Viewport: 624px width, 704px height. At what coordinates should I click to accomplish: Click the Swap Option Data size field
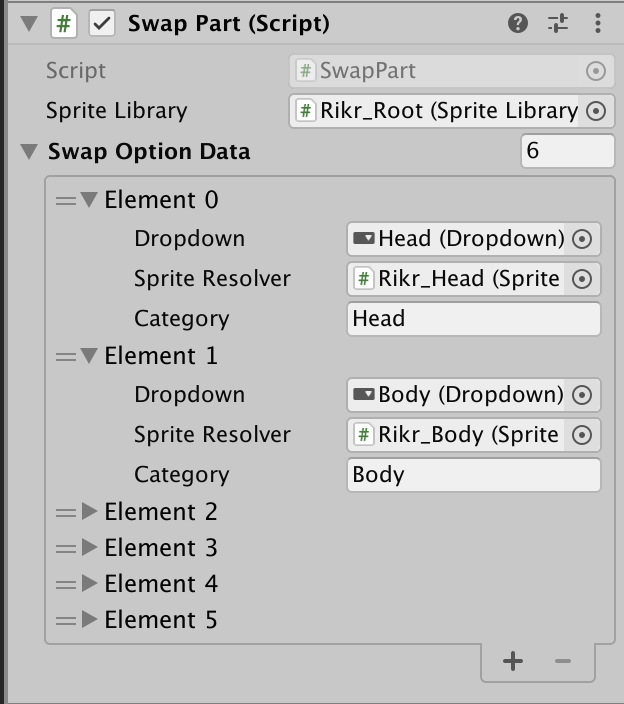click(x=567, y=152)
